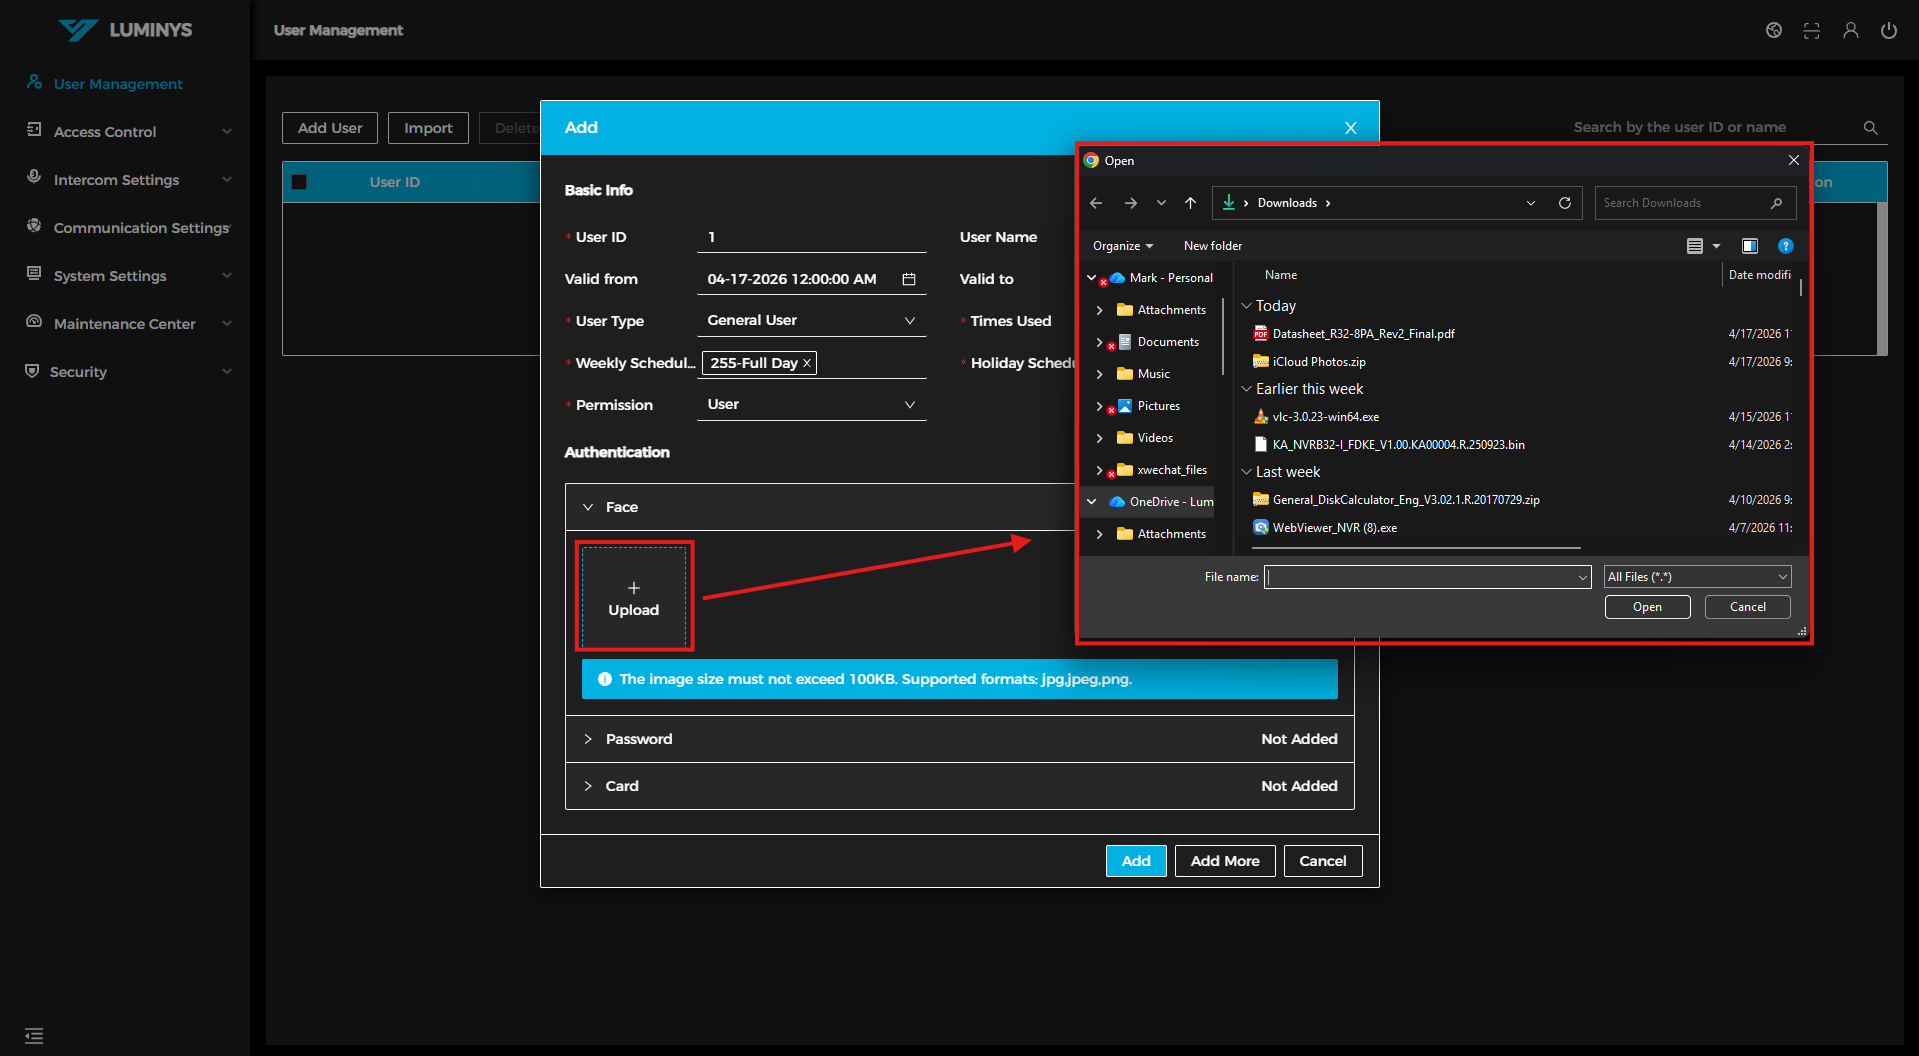Click the calendar icon in Valid from
This screenshot has height=1056, width=1919.
(x=908, y=279)
